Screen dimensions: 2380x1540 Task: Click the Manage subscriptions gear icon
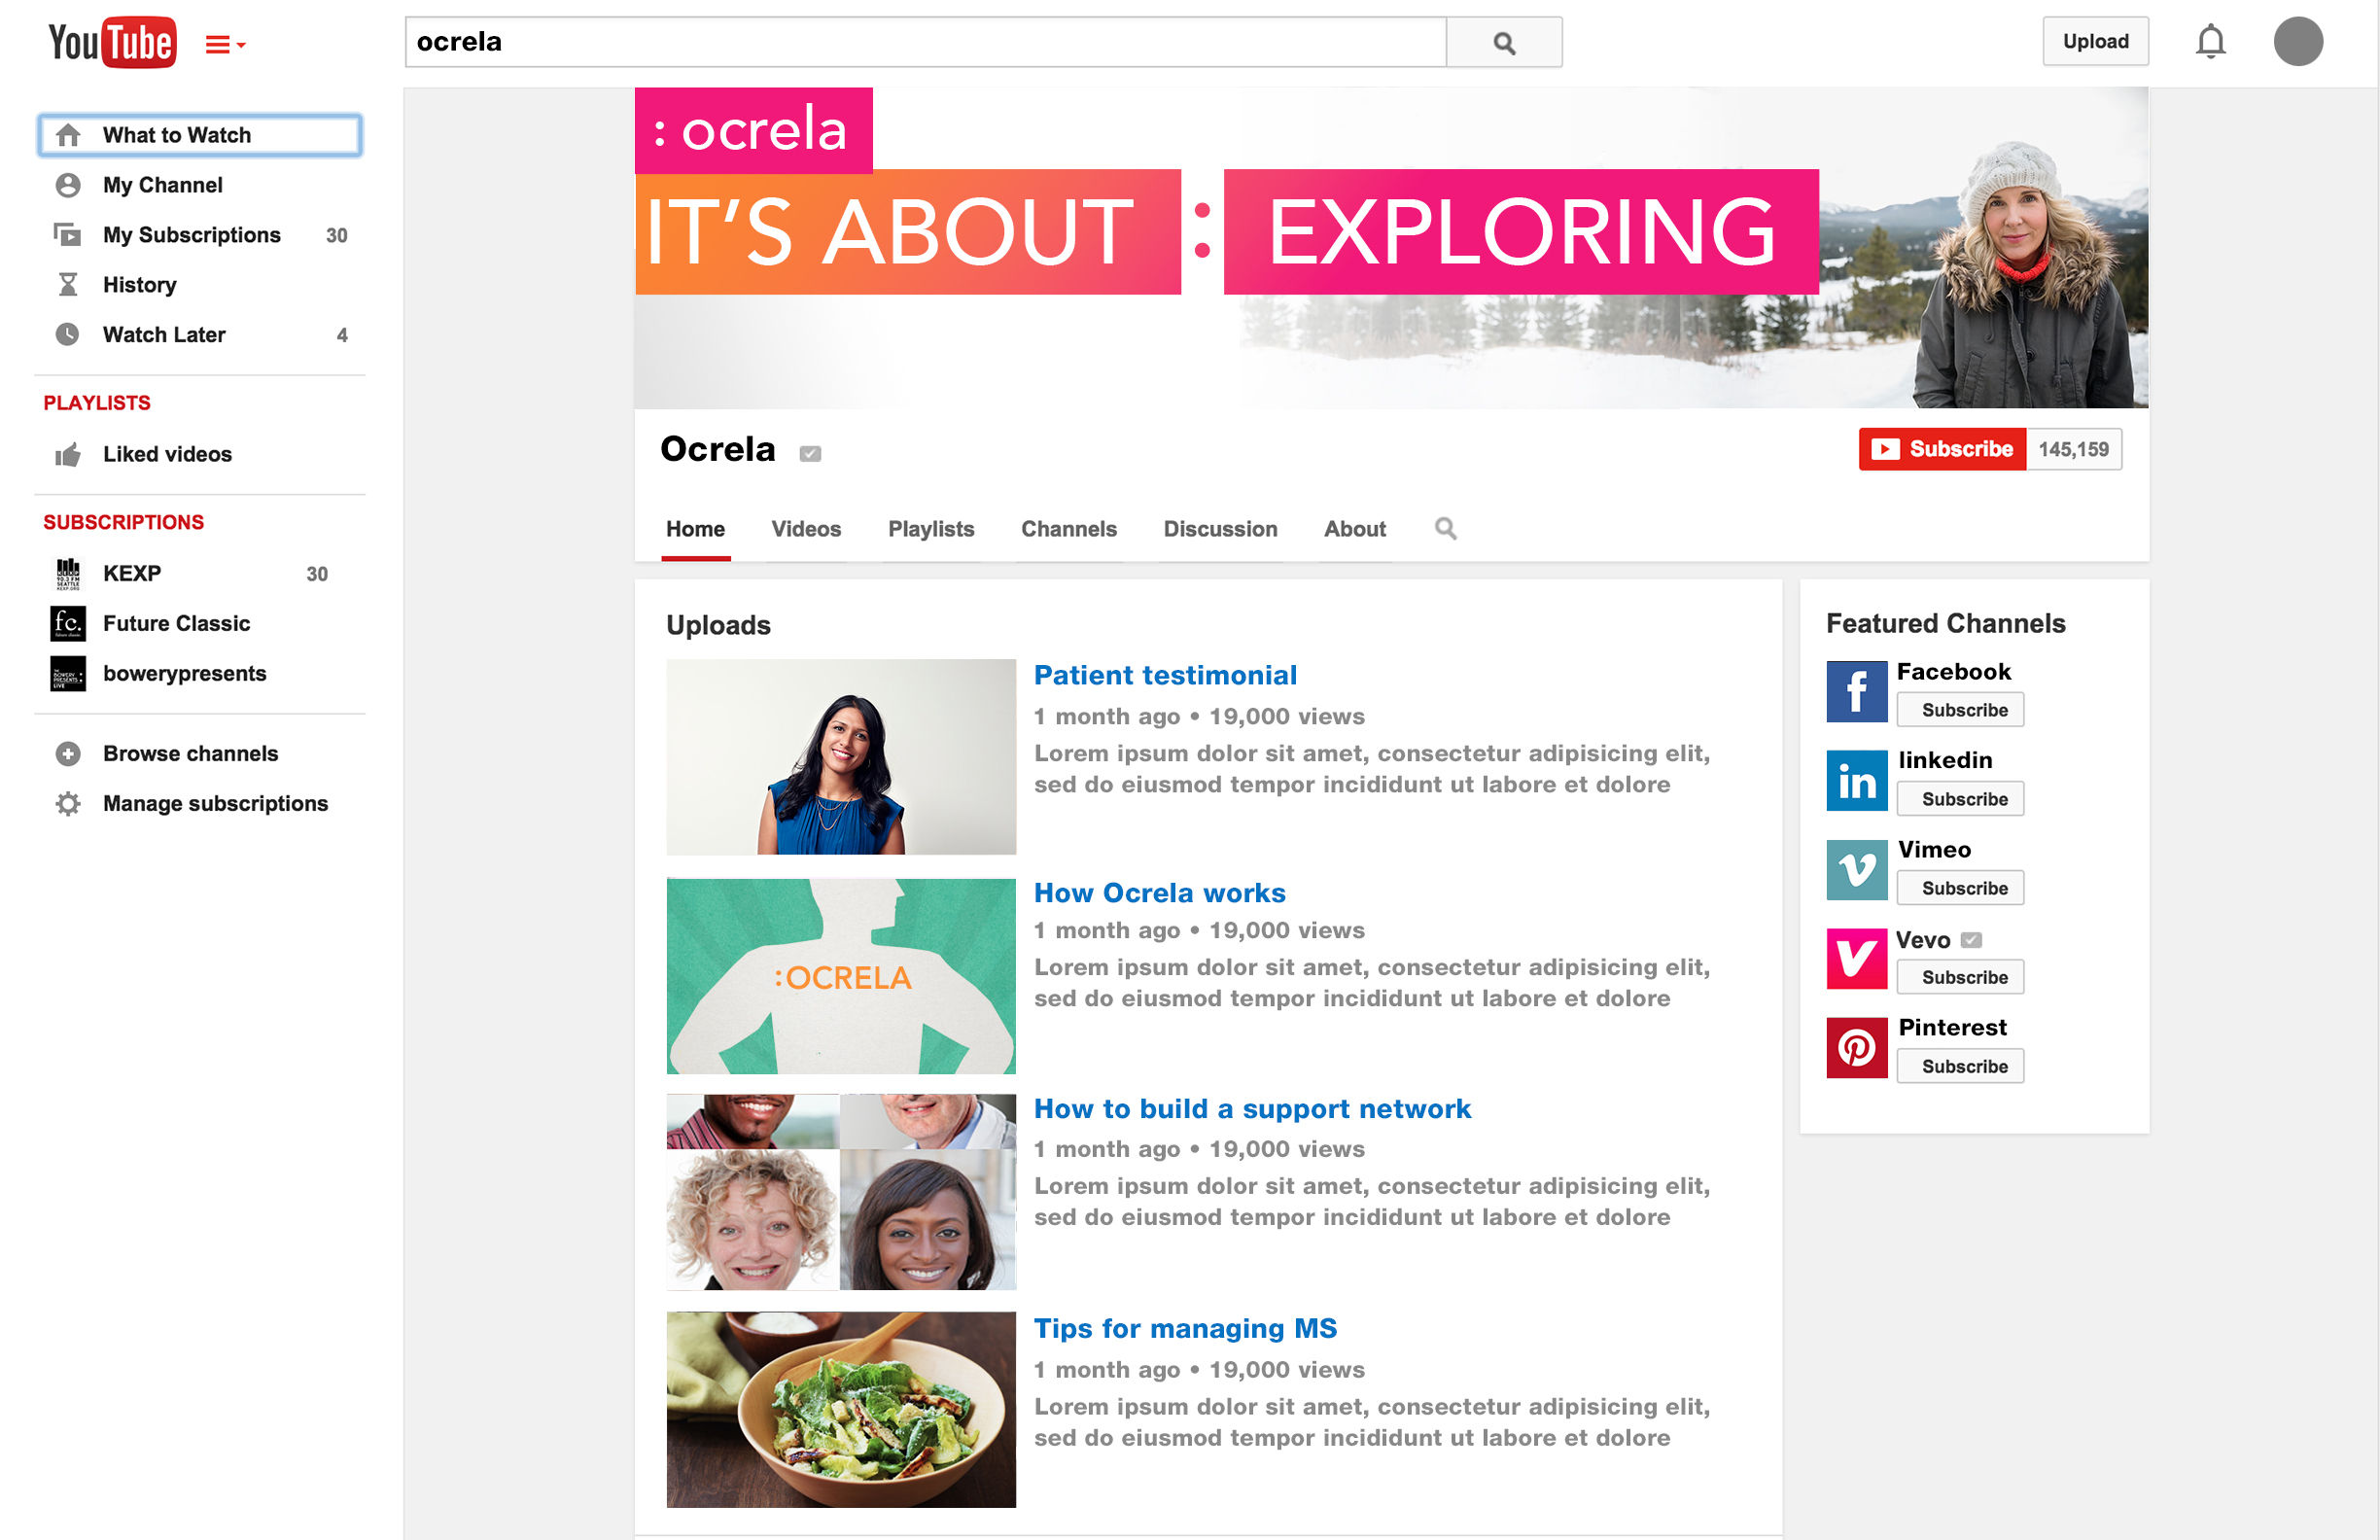(x=67, y=804)
